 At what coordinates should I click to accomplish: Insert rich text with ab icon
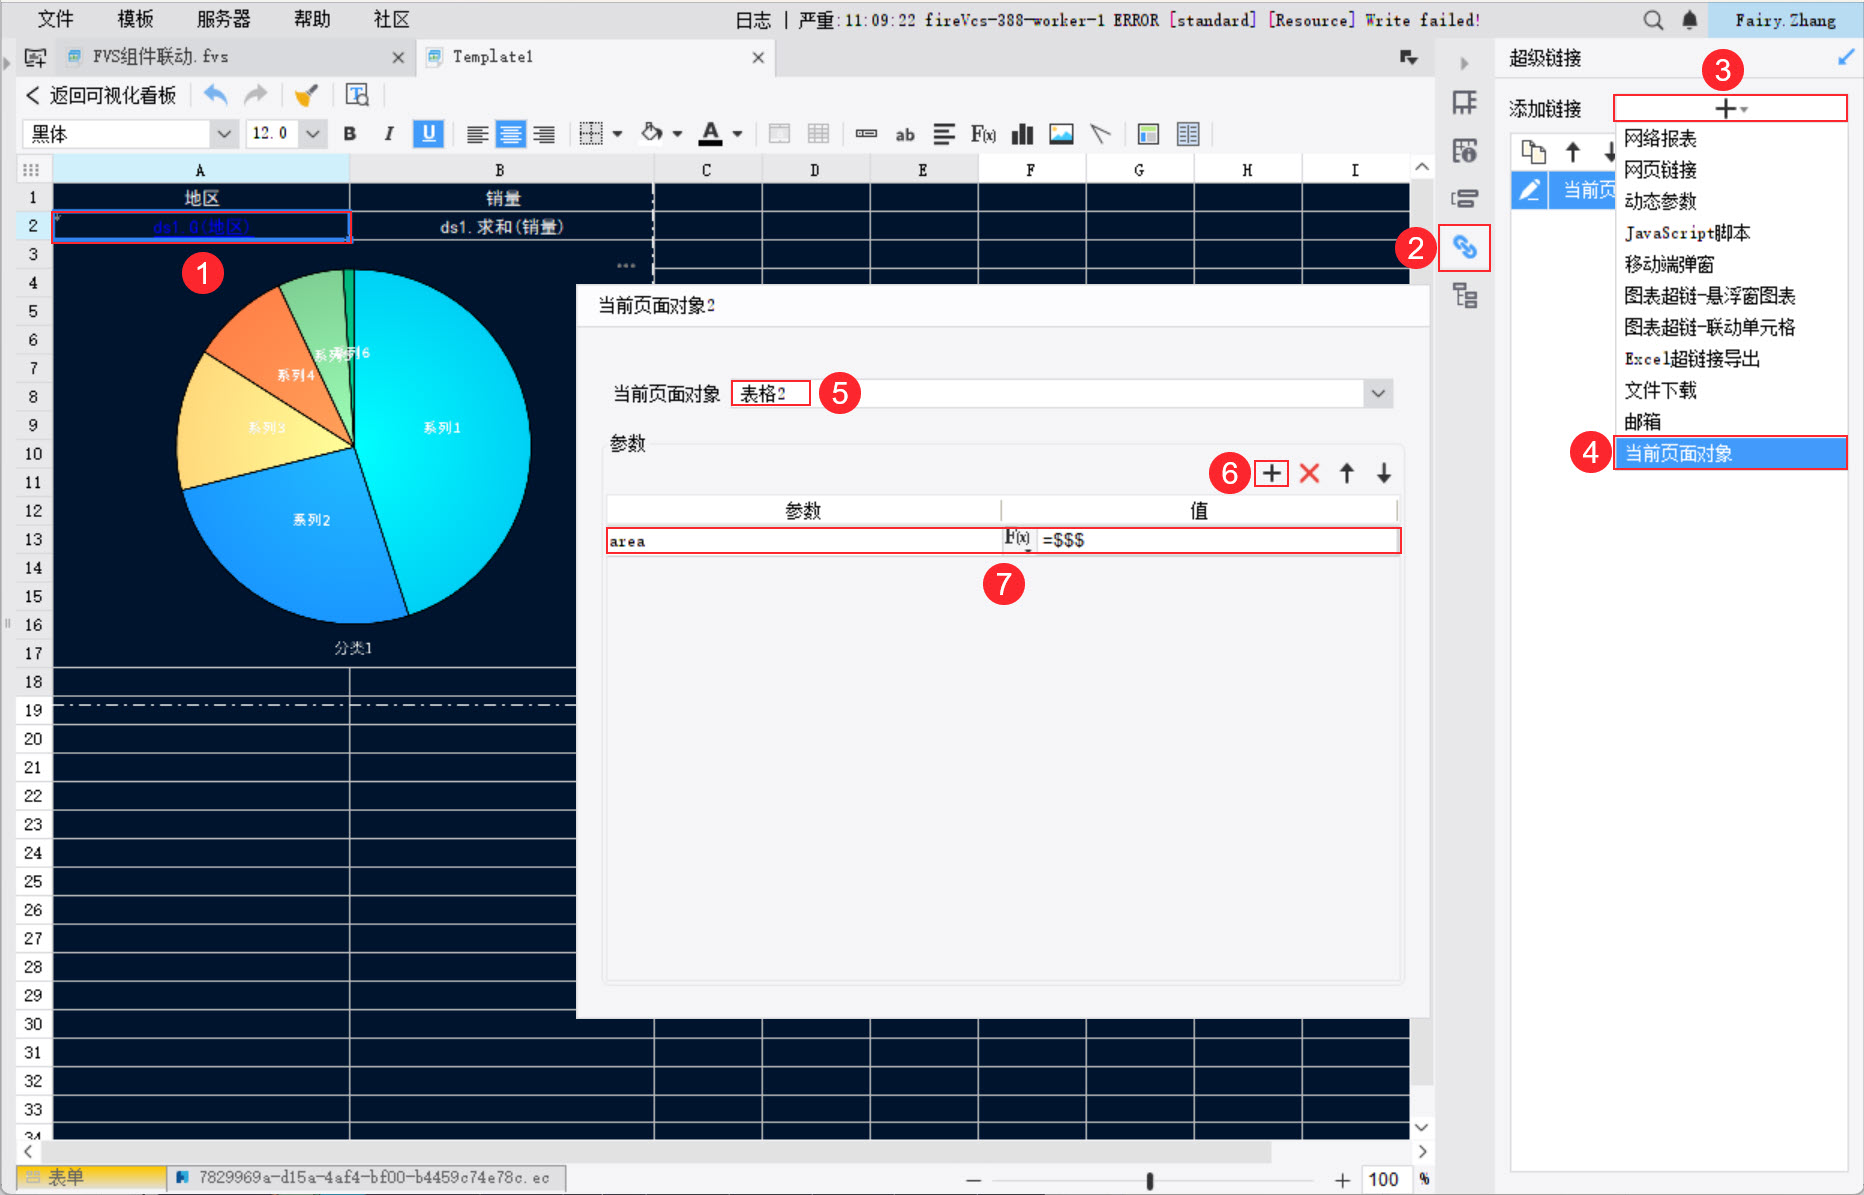905,134
